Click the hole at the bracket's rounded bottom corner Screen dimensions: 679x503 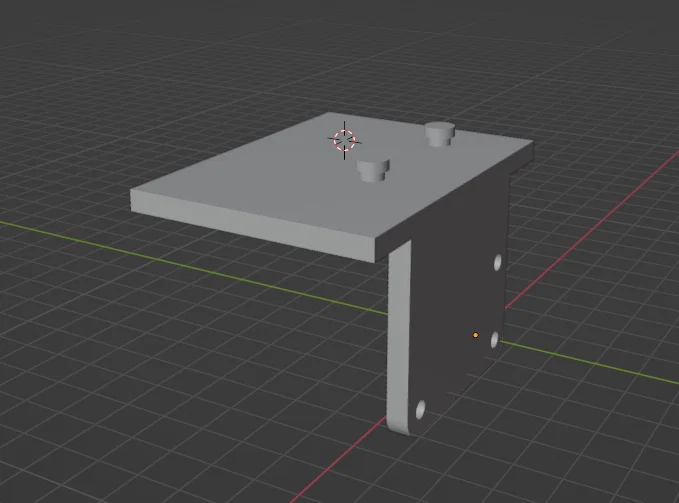pyautogui.click(x=420, y=409)
